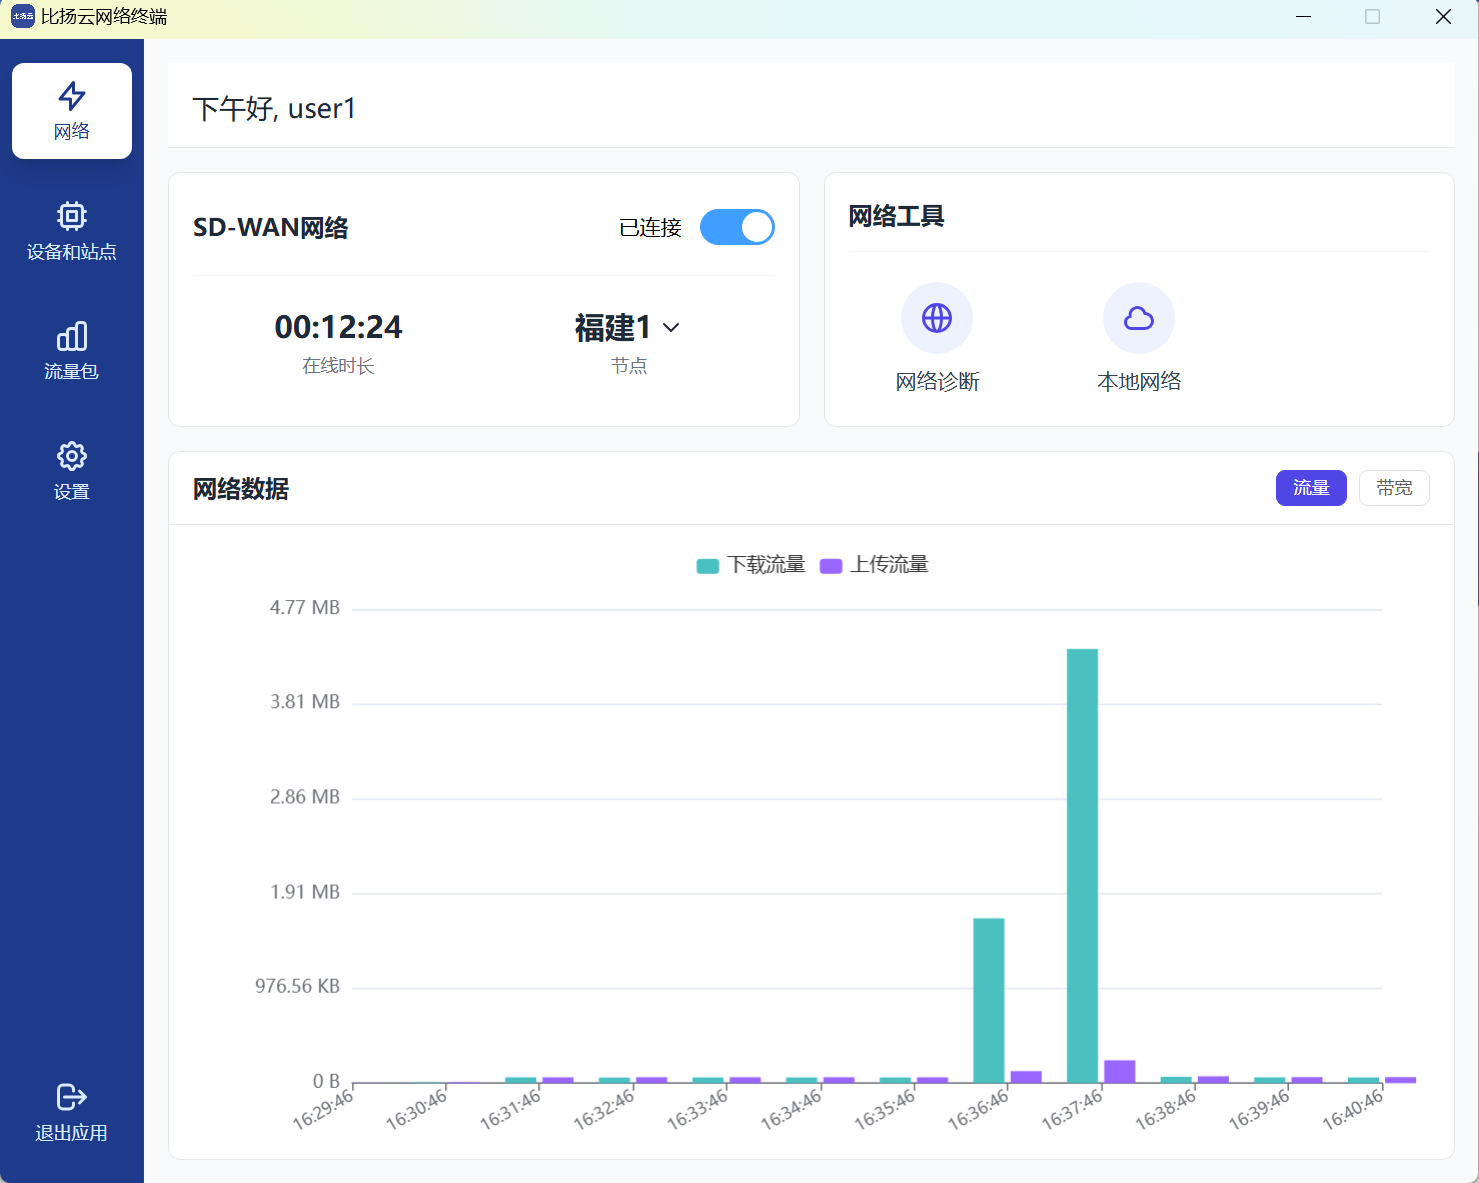
Task: Open the 设置 sidebar icon
Action: coord(71,470)
